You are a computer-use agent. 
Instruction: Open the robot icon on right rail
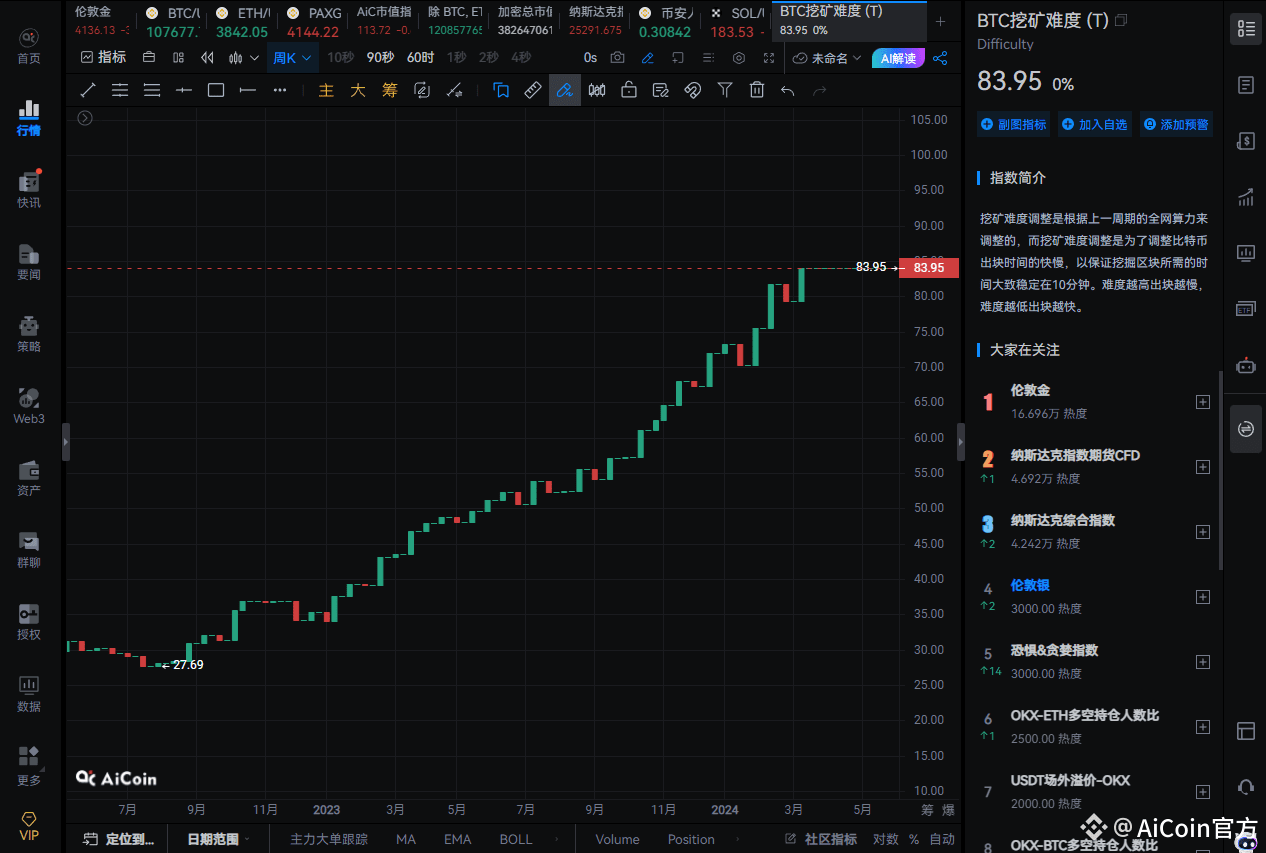(1245, 365)
